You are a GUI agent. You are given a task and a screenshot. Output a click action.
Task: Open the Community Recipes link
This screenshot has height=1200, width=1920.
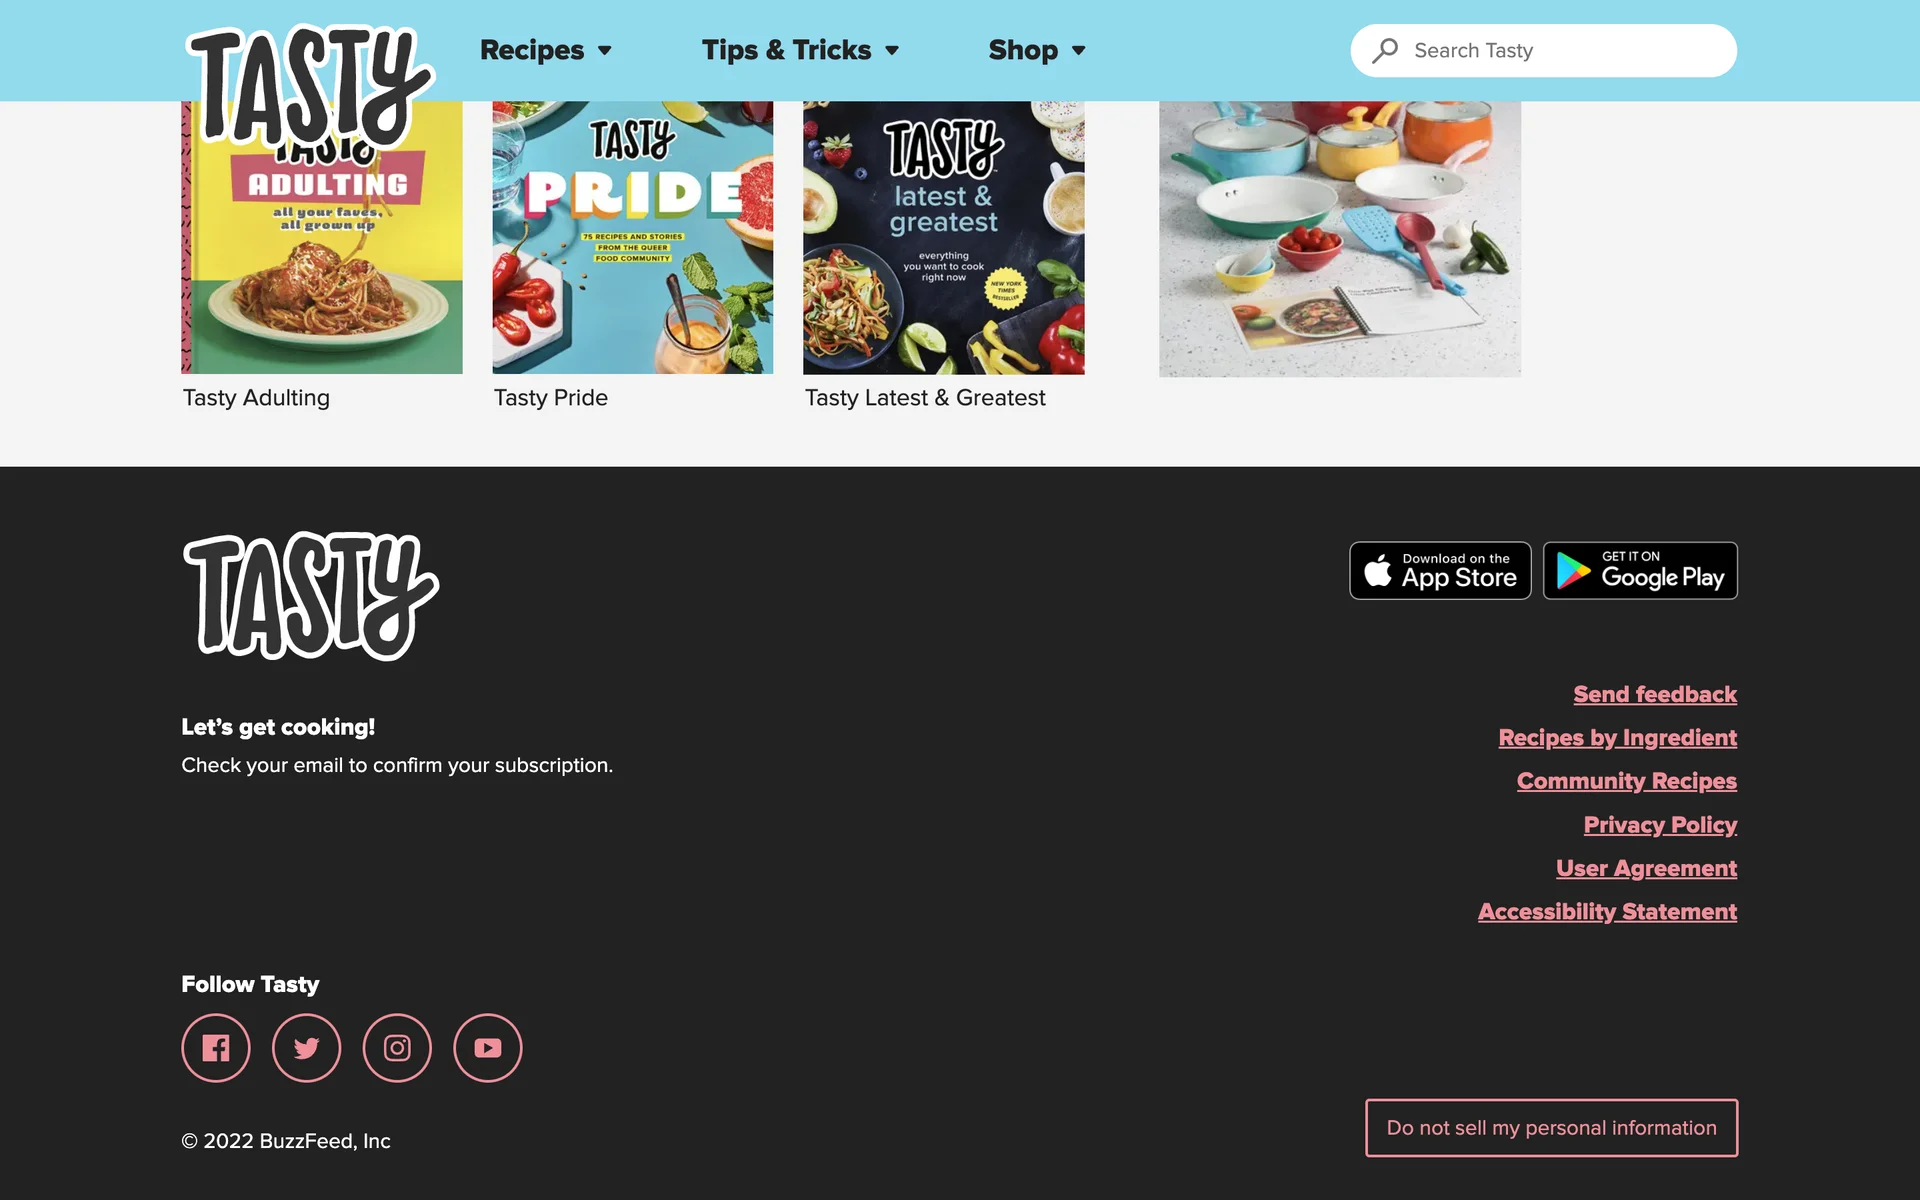[1626, 781]
